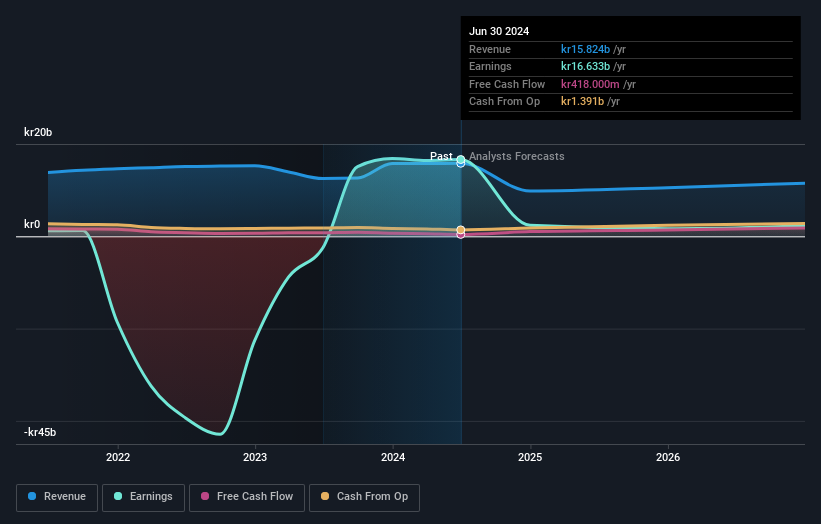Click the kr1.391b cash from op value
821x524 pixels.
(582, 102)
